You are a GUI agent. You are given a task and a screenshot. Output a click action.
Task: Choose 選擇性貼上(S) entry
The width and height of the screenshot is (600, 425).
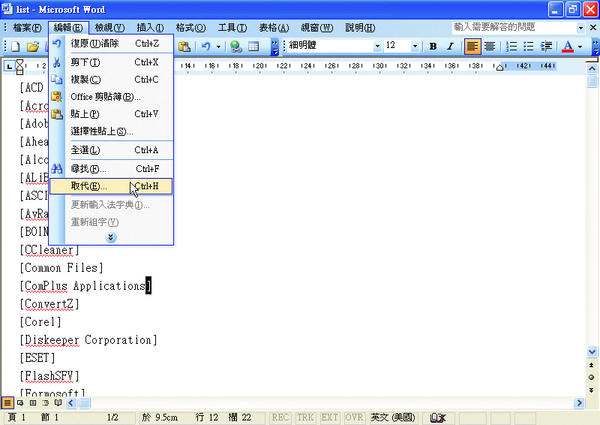111,132
